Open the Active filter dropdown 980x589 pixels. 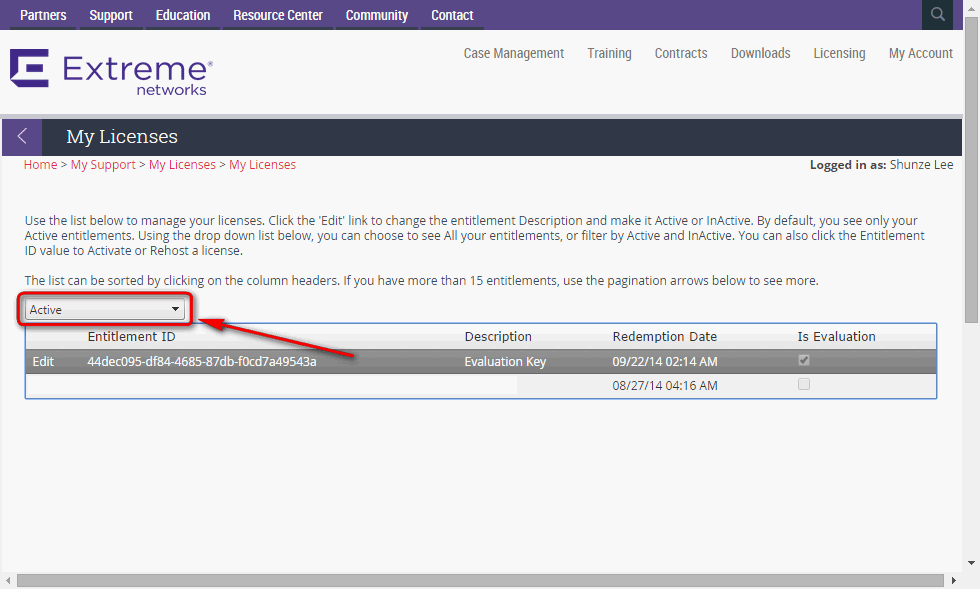click(104, 310)
